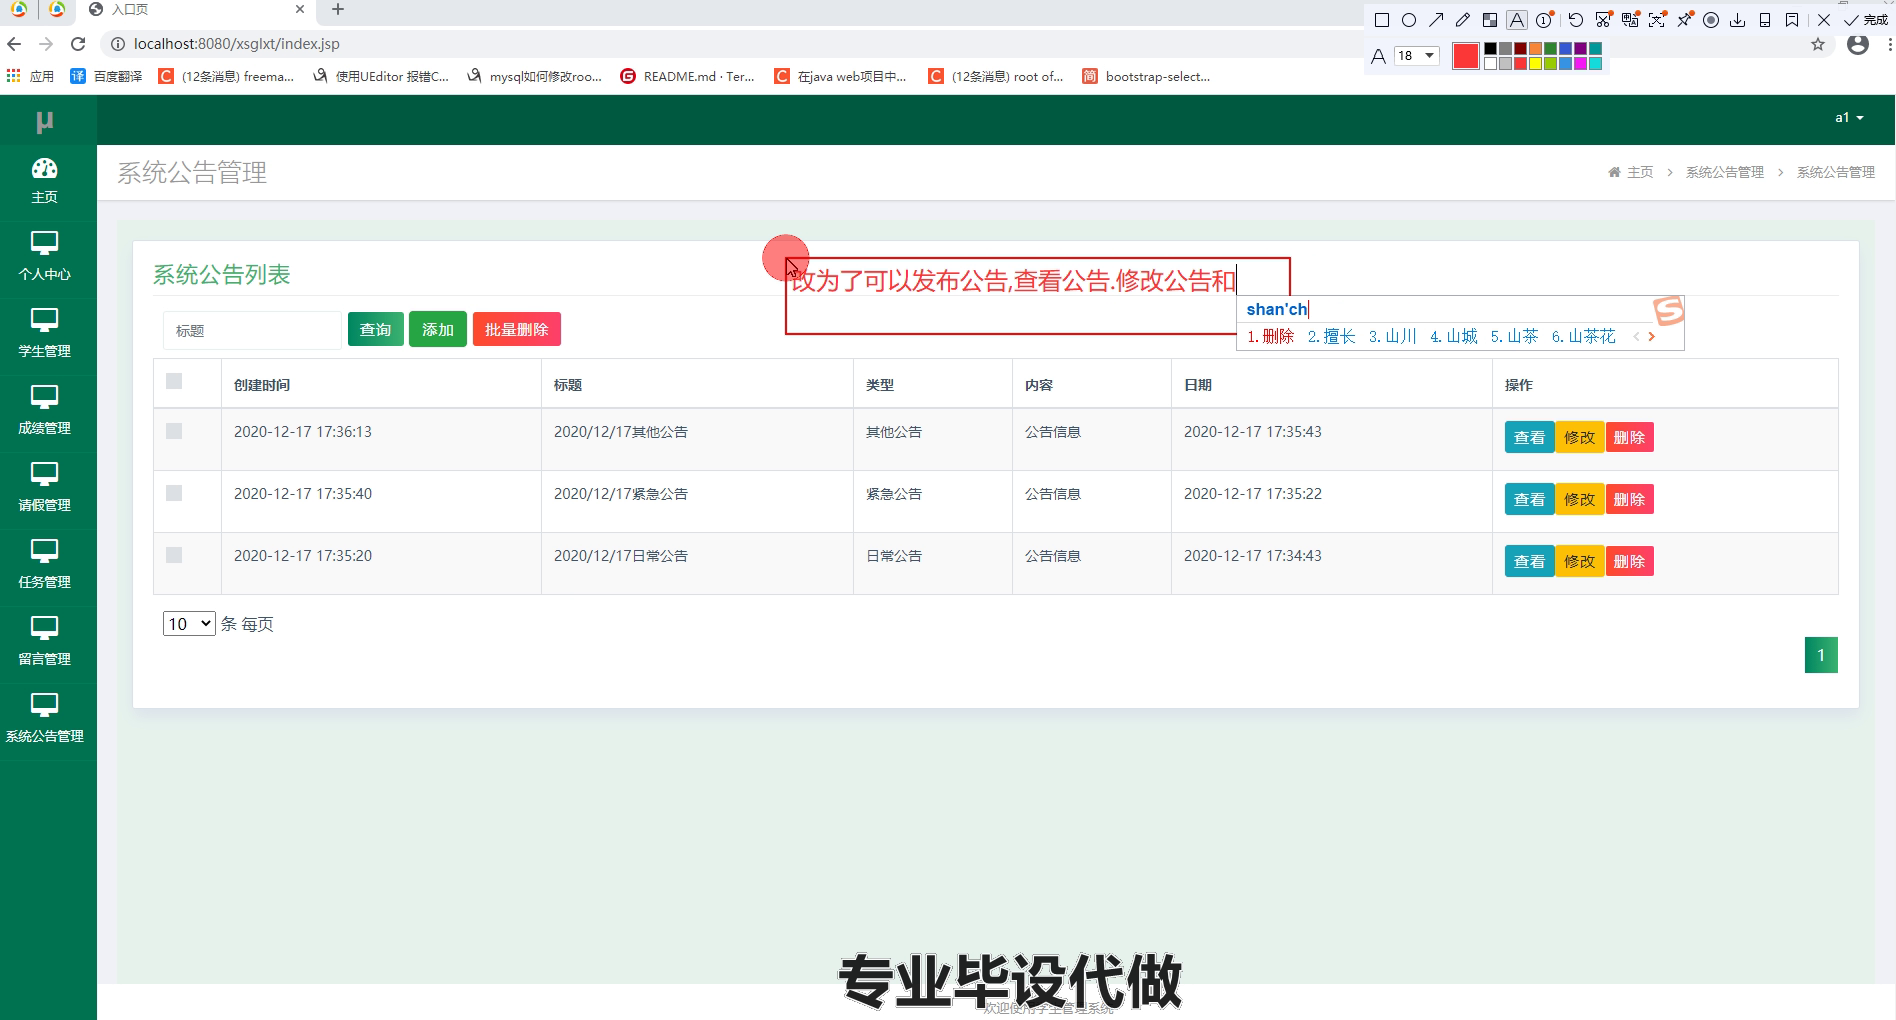Click the send-to-phone icon
This screenshot has height=1020, width=1896.
point(1765,20)
